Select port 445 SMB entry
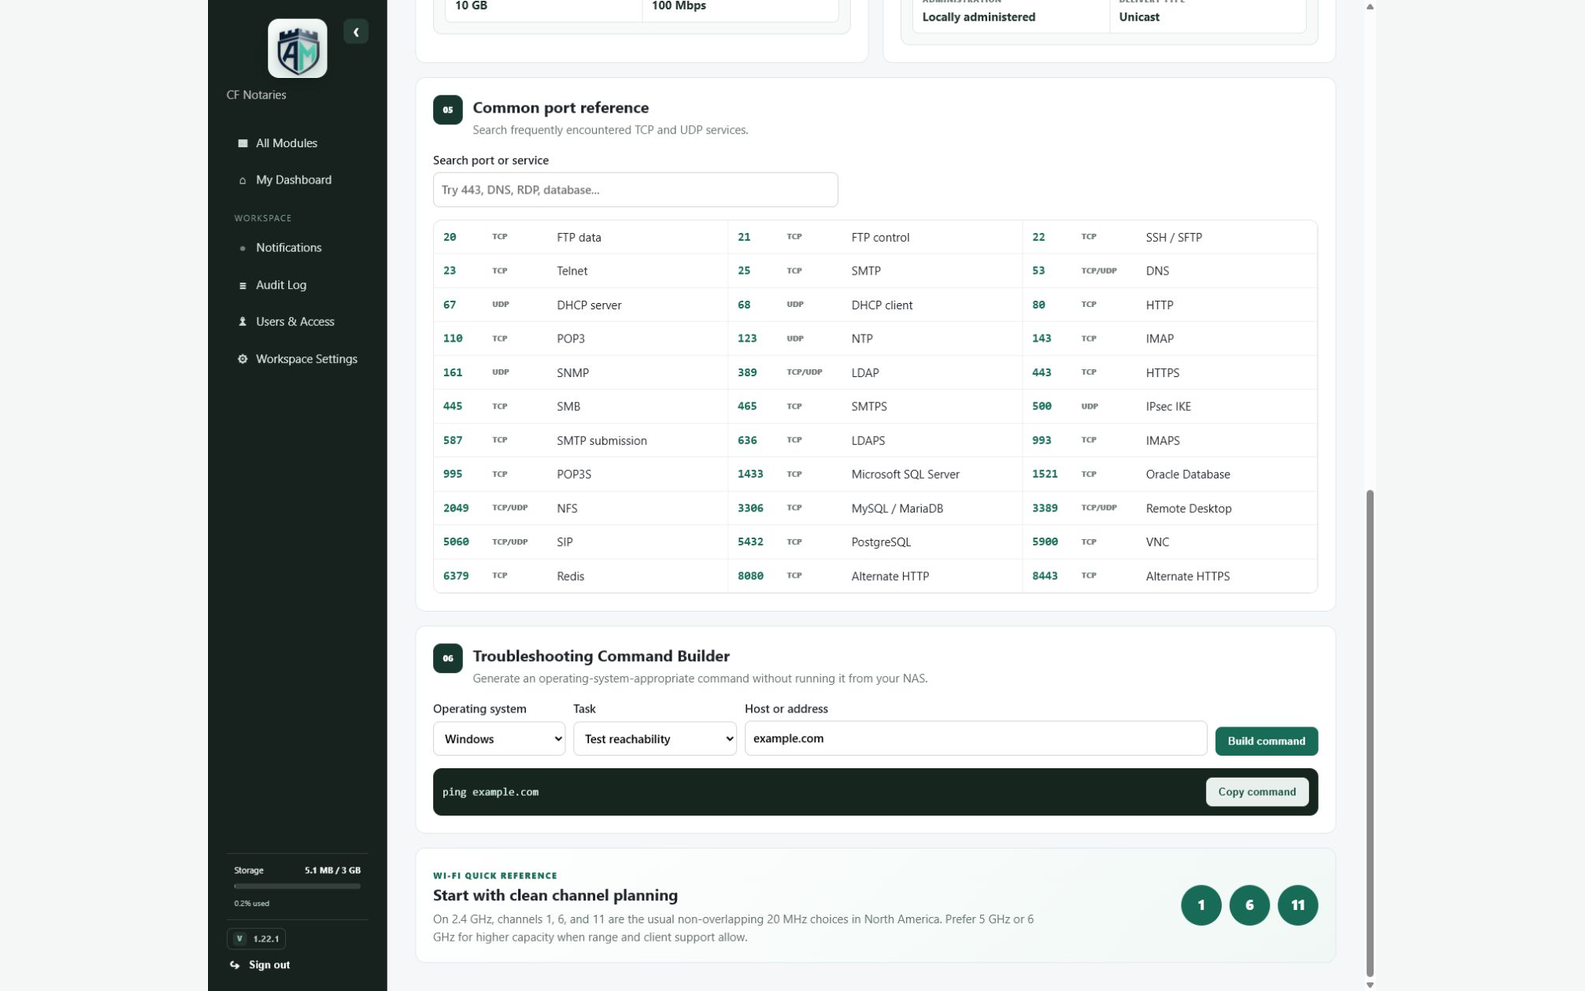This screenshot has width=1585, height=991. [x=581, y=406]
